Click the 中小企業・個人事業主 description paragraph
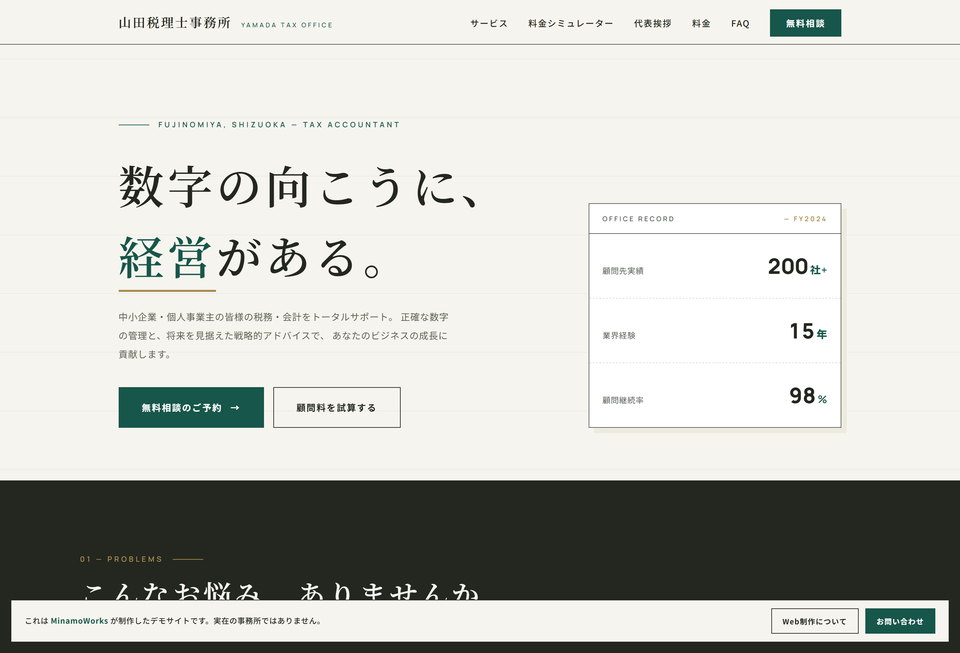Viewport: 960px width, 653px height. [283, 335]
